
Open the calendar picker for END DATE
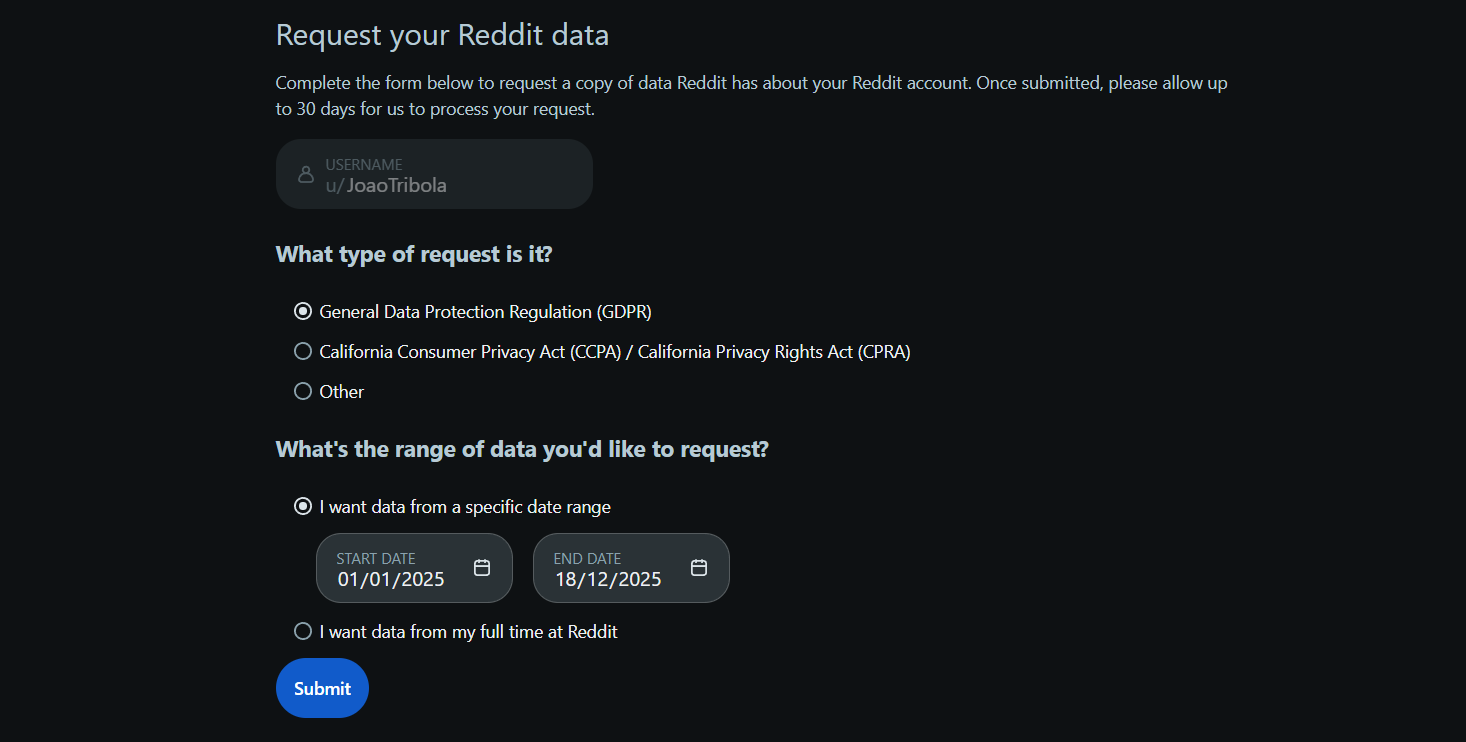pos(698,566)
